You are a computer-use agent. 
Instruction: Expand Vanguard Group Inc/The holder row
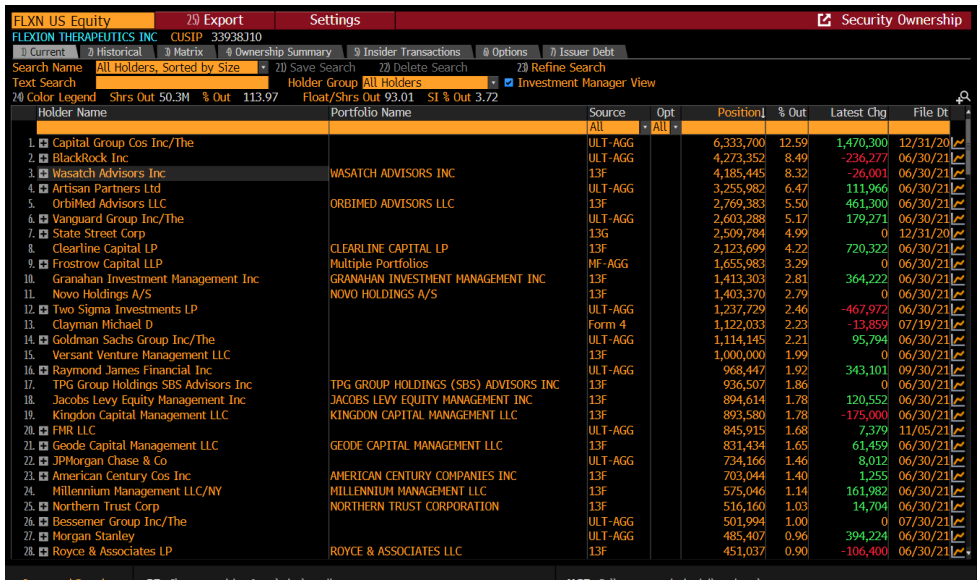click(x=44, y=219)
